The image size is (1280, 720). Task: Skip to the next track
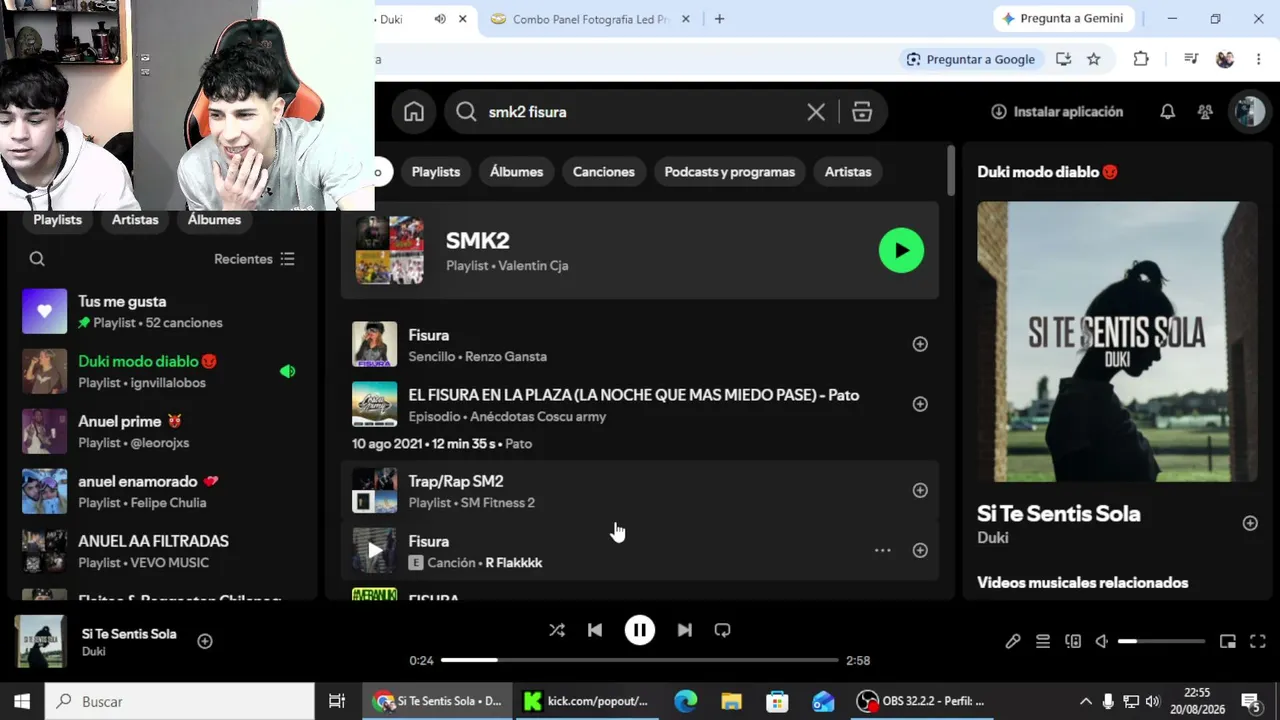pyautogui.click(x=685, y=630)
